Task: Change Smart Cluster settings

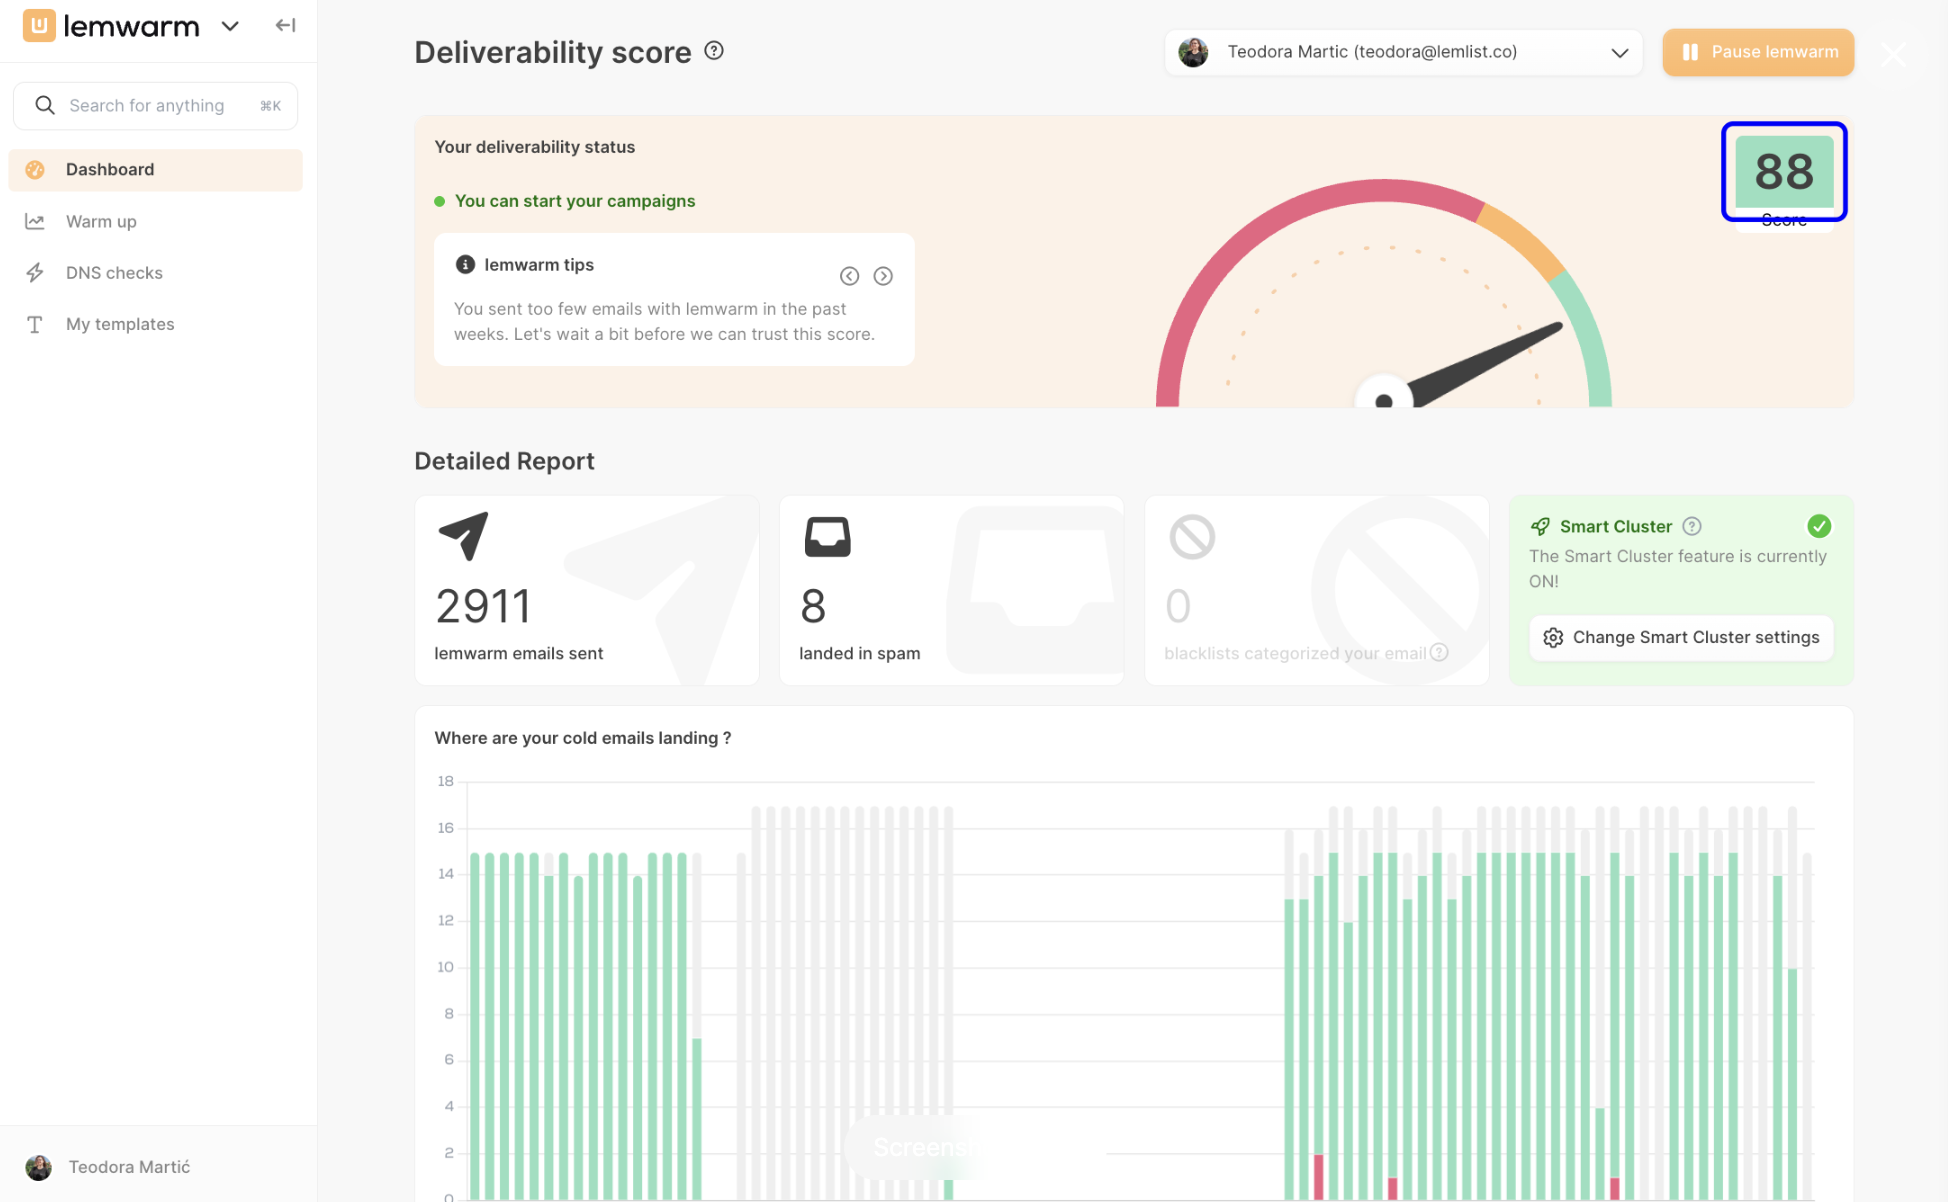Action: click(1681, 637)
